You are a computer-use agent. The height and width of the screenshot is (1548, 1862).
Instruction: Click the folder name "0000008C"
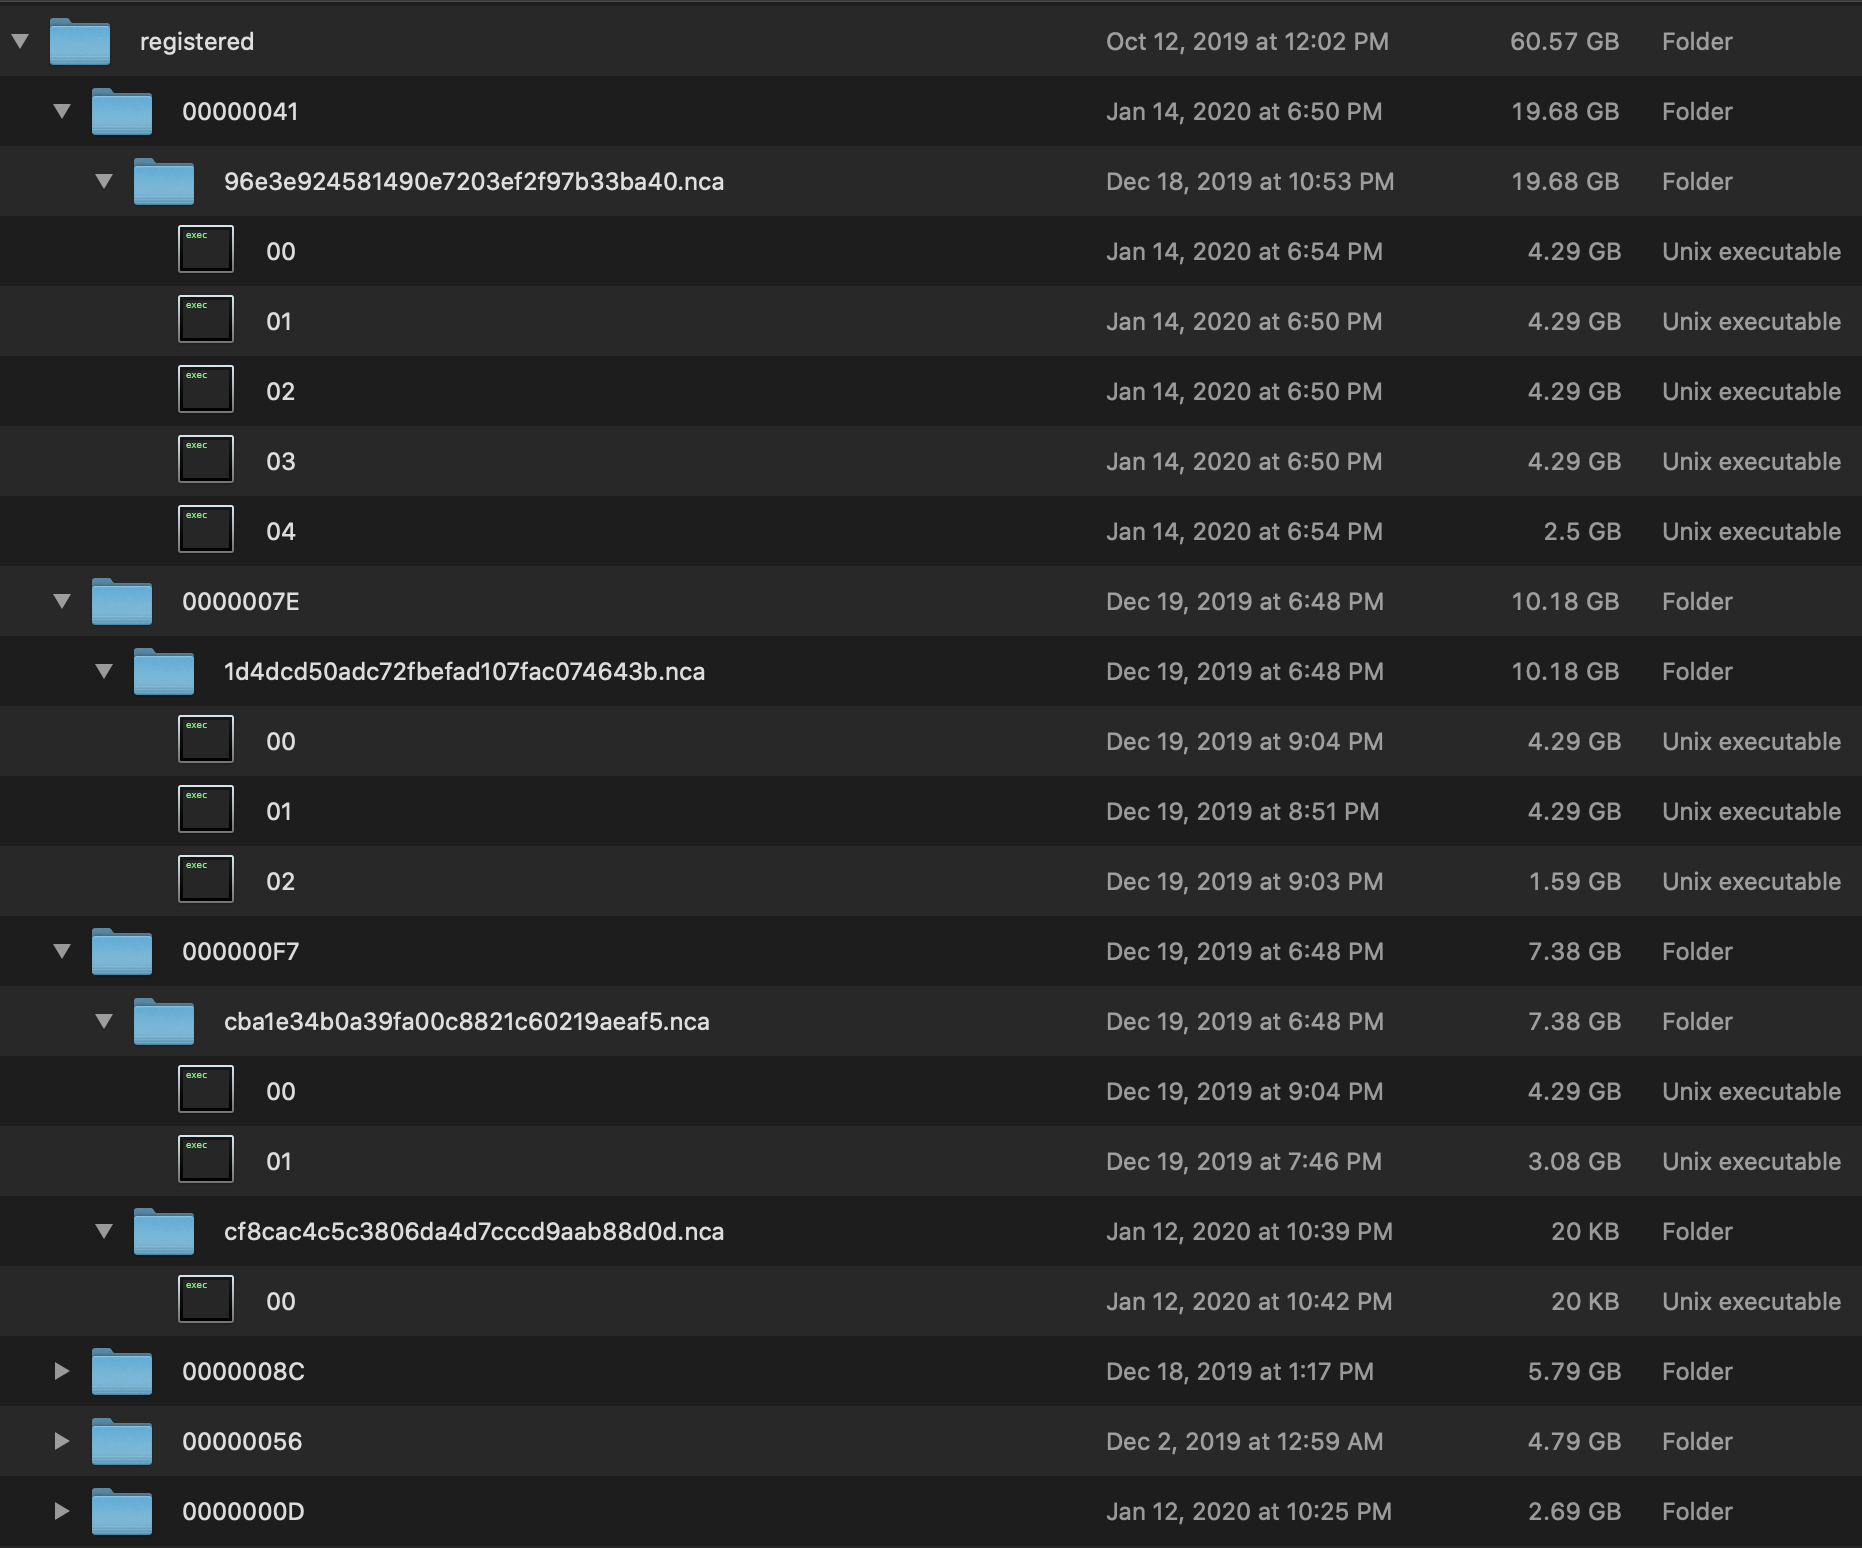[x=243, y=1372]
